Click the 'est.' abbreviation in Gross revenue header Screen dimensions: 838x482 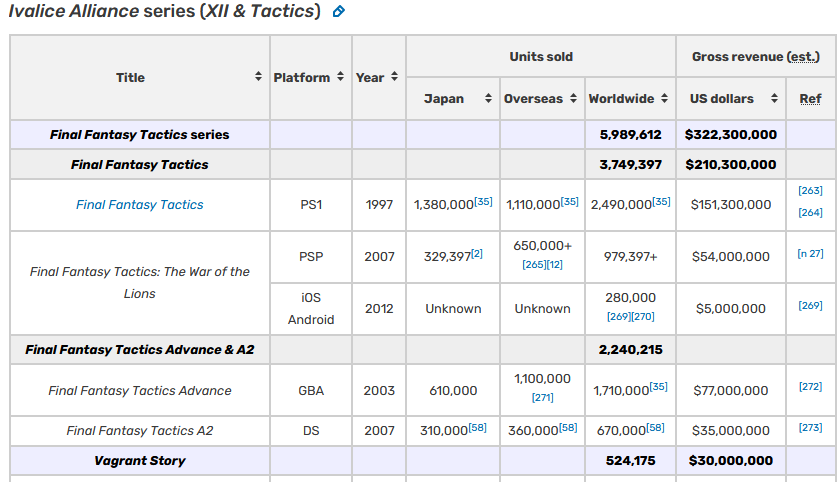coord(803,57)
